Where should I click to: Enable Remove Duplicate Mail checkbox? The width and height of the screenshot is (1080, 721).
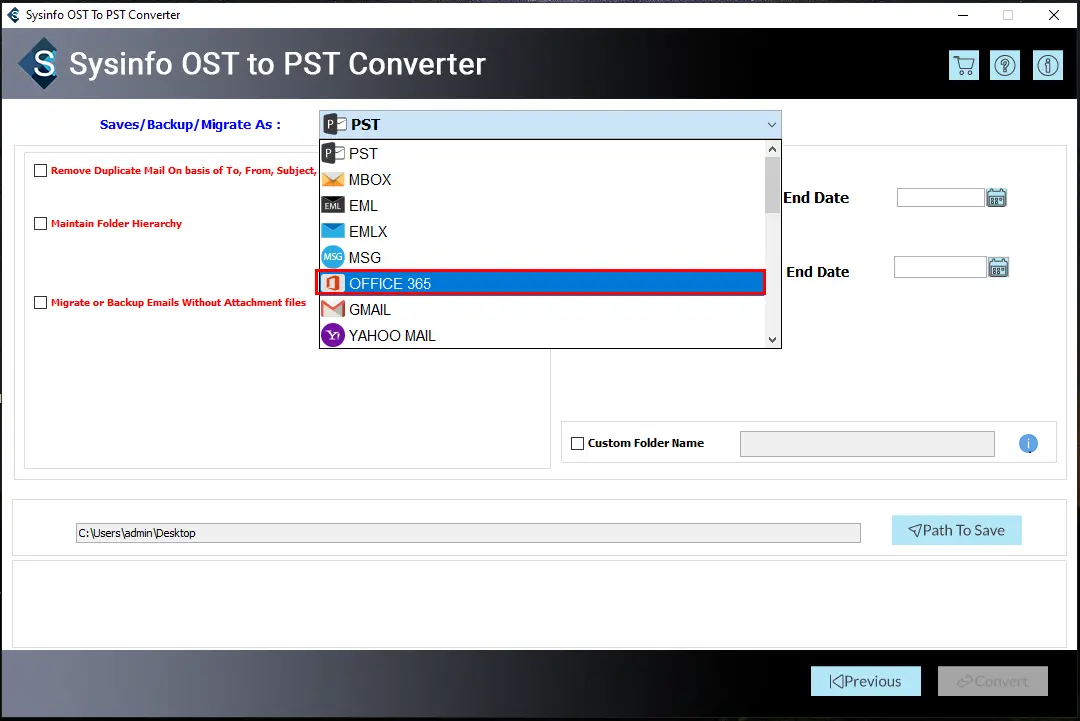pos(41,170)
